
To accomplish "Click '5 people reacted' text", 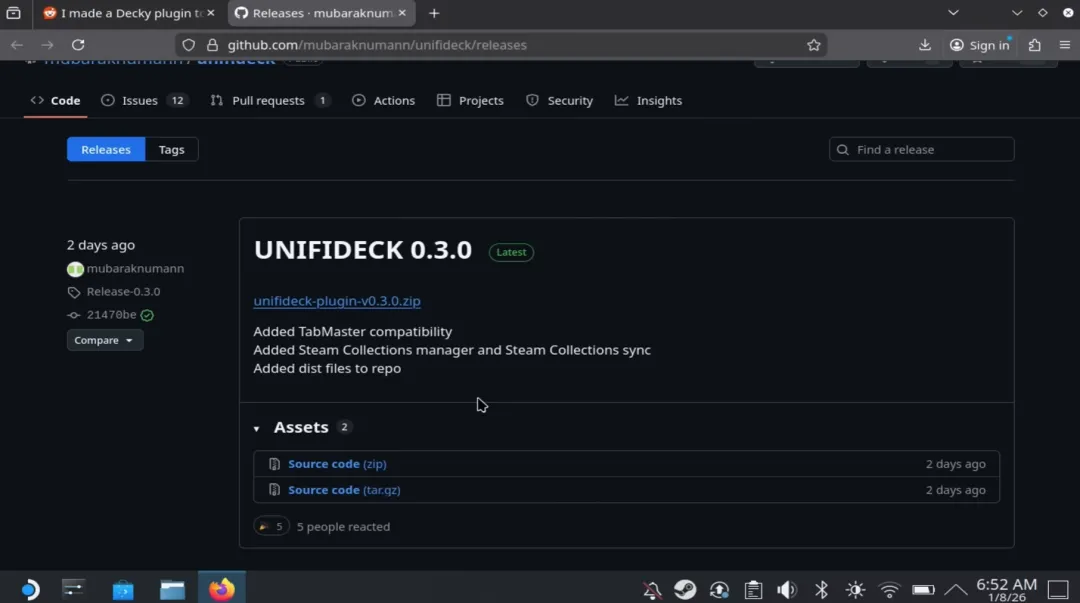I will (343, 527).
